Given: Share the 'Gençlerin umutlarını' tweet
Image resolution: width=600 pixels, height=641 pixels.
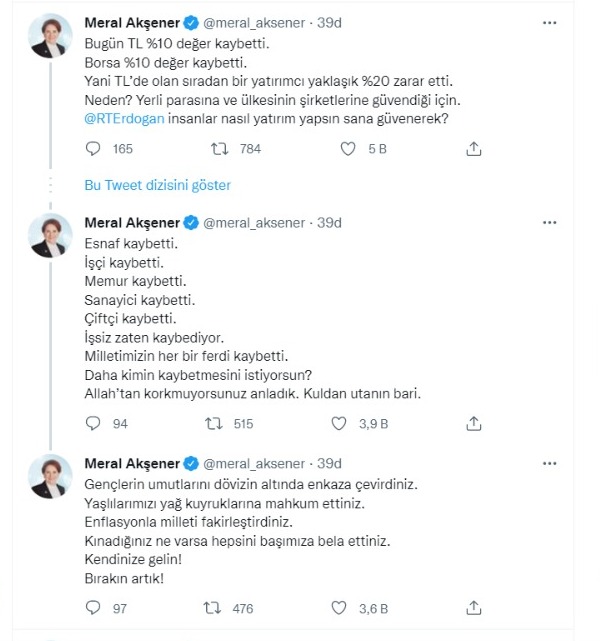Looking at the screenshot, I should point(473,608).
